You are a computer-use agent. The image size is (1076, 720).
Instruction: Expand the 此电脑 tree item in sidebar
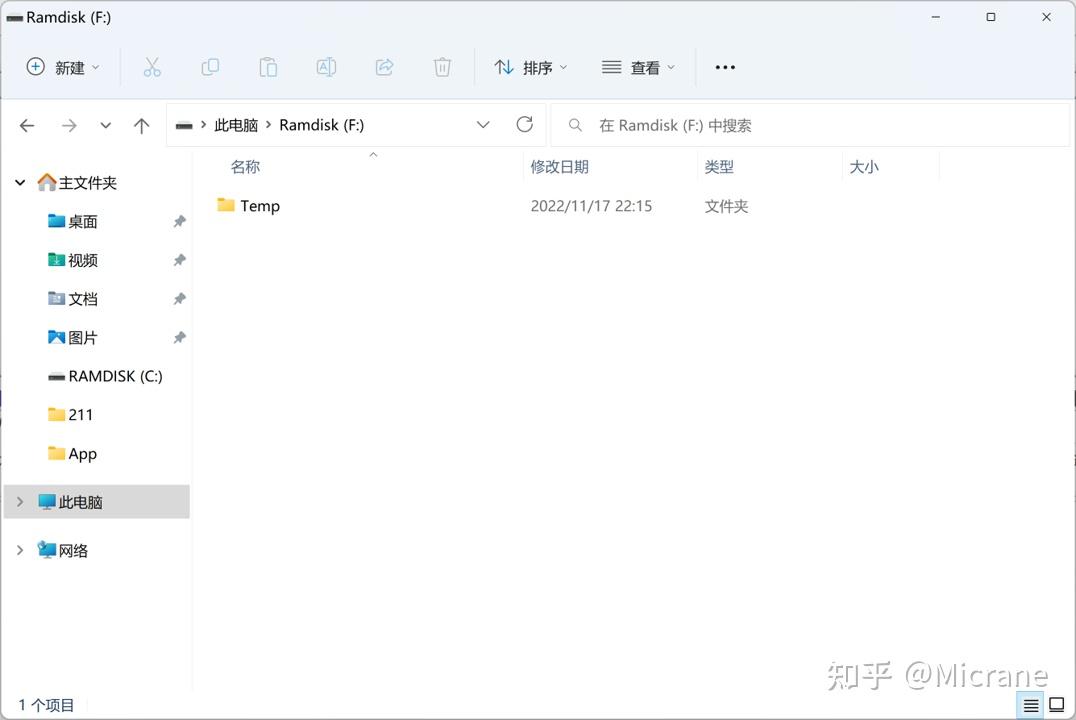19,501
